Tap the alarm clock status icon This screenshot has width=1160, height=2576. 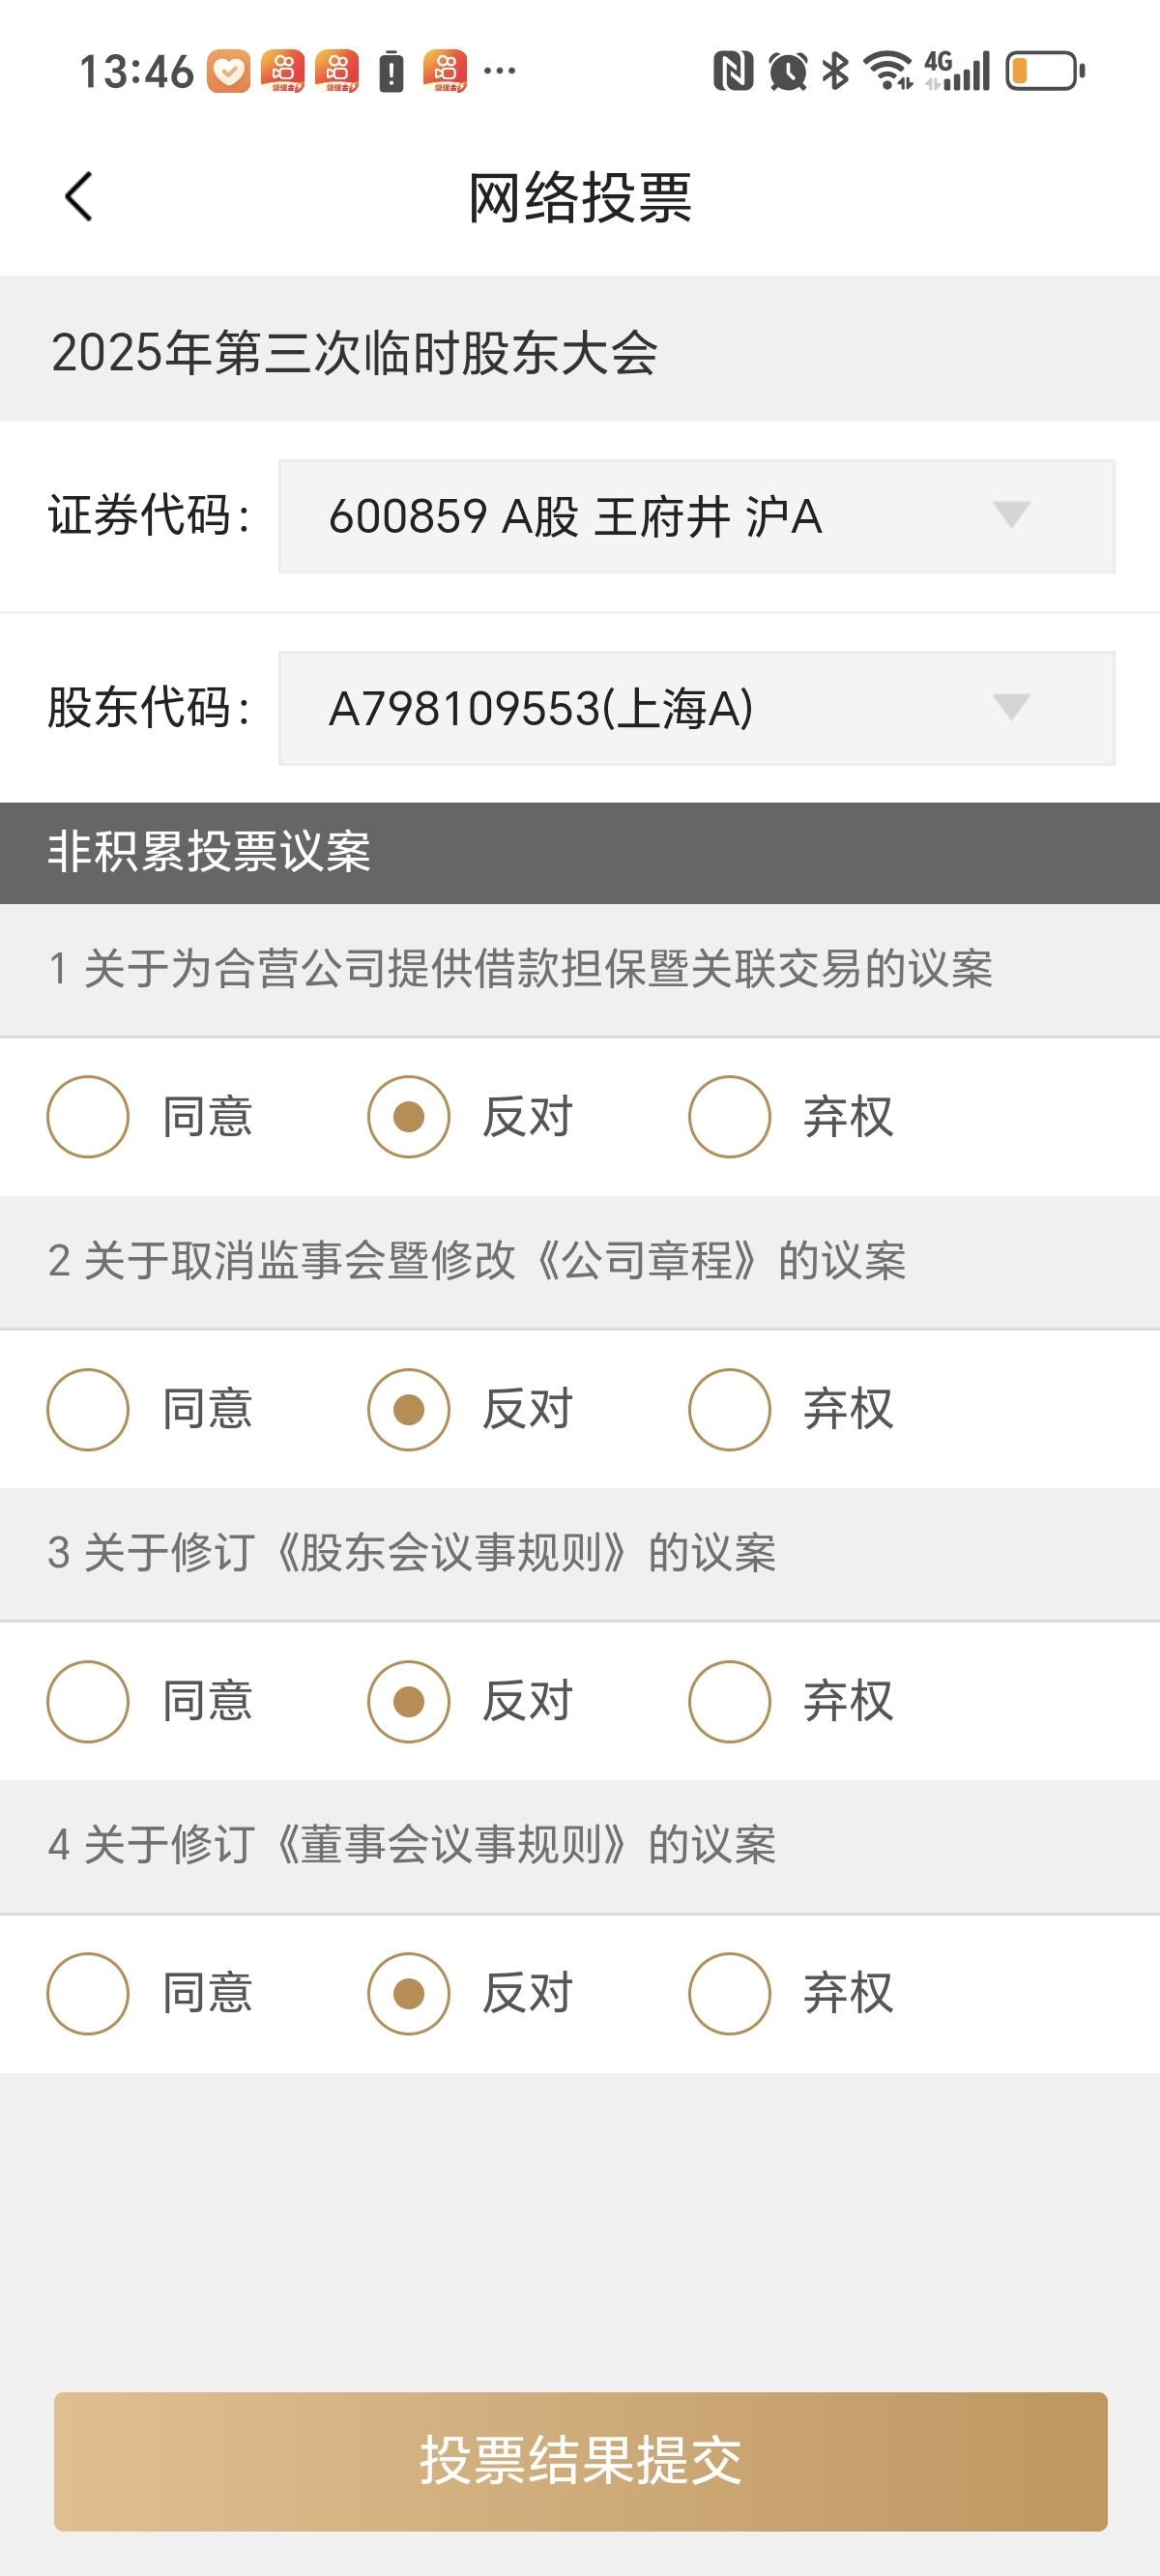pos(787,71)
